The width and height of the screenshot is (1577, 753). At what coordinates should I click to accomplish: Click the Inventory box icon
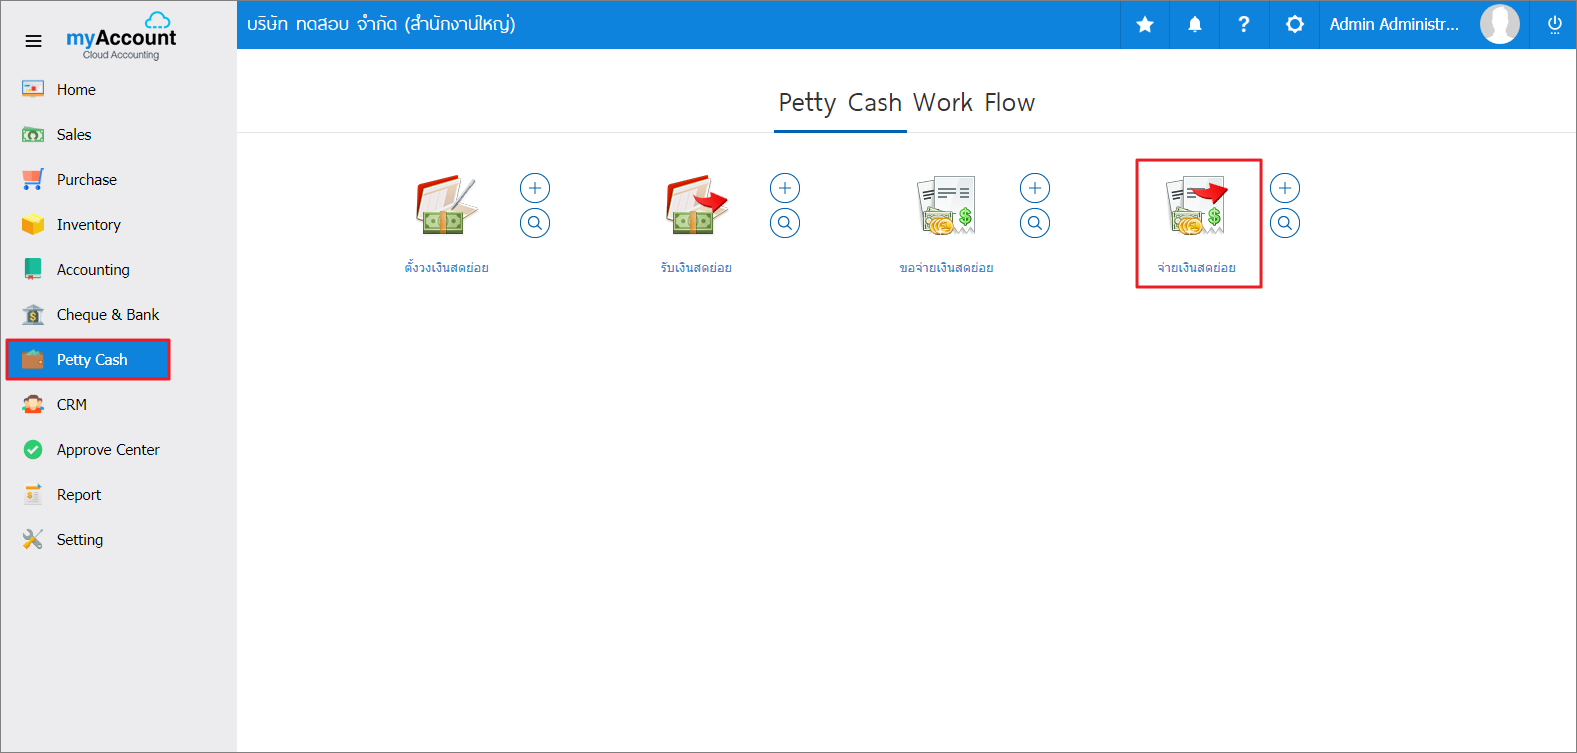tap(33, 224)
